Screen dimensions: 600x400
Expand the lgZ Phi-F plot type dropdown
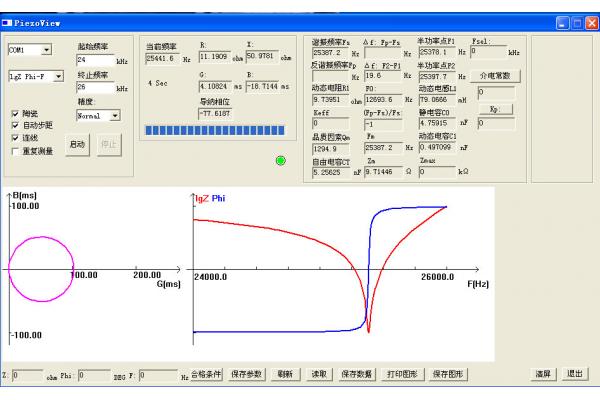(x=36, y=77)
